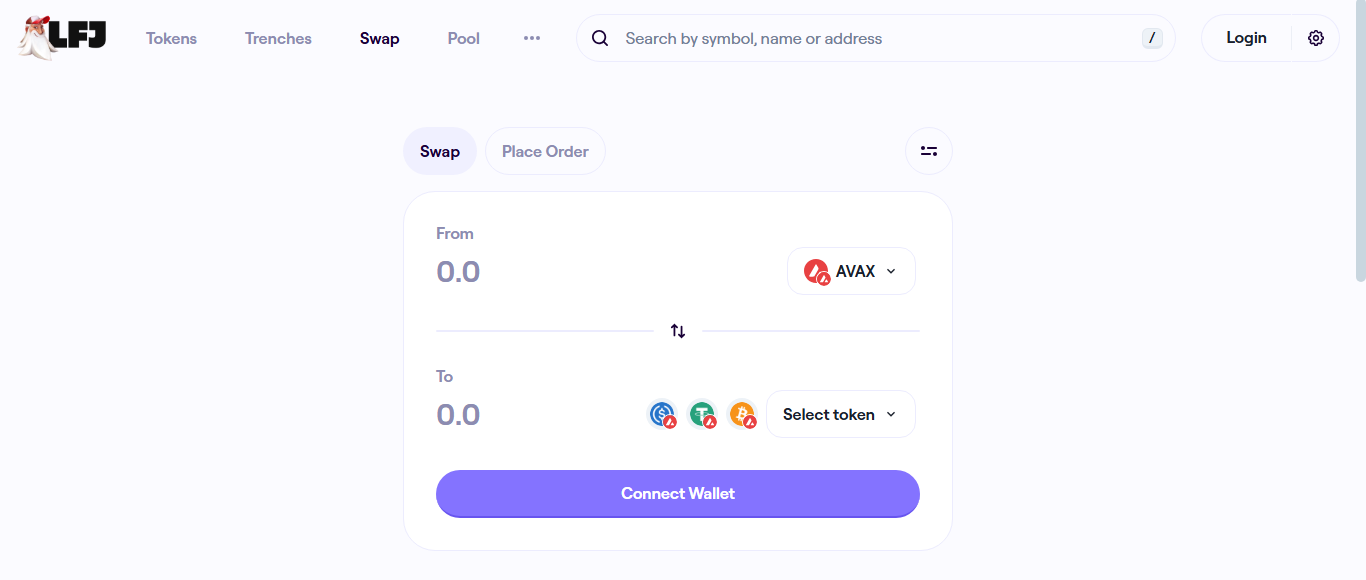Open the settings gear icon
Image resolution: width=1366 pixels, height=580 pixels.
[x=1316, y=38]
